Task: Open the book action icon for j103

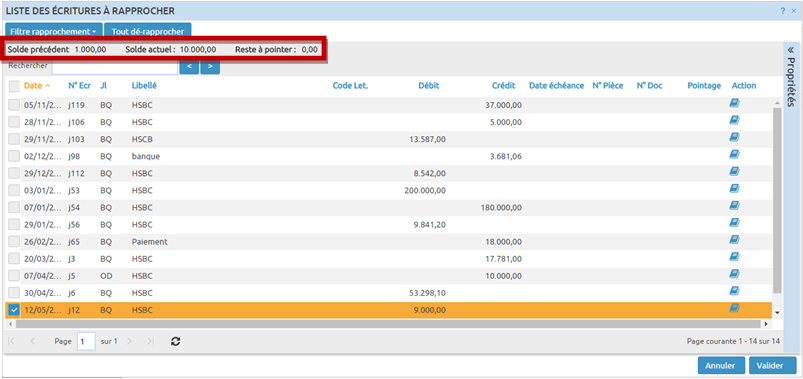Action: click(734, 138)
